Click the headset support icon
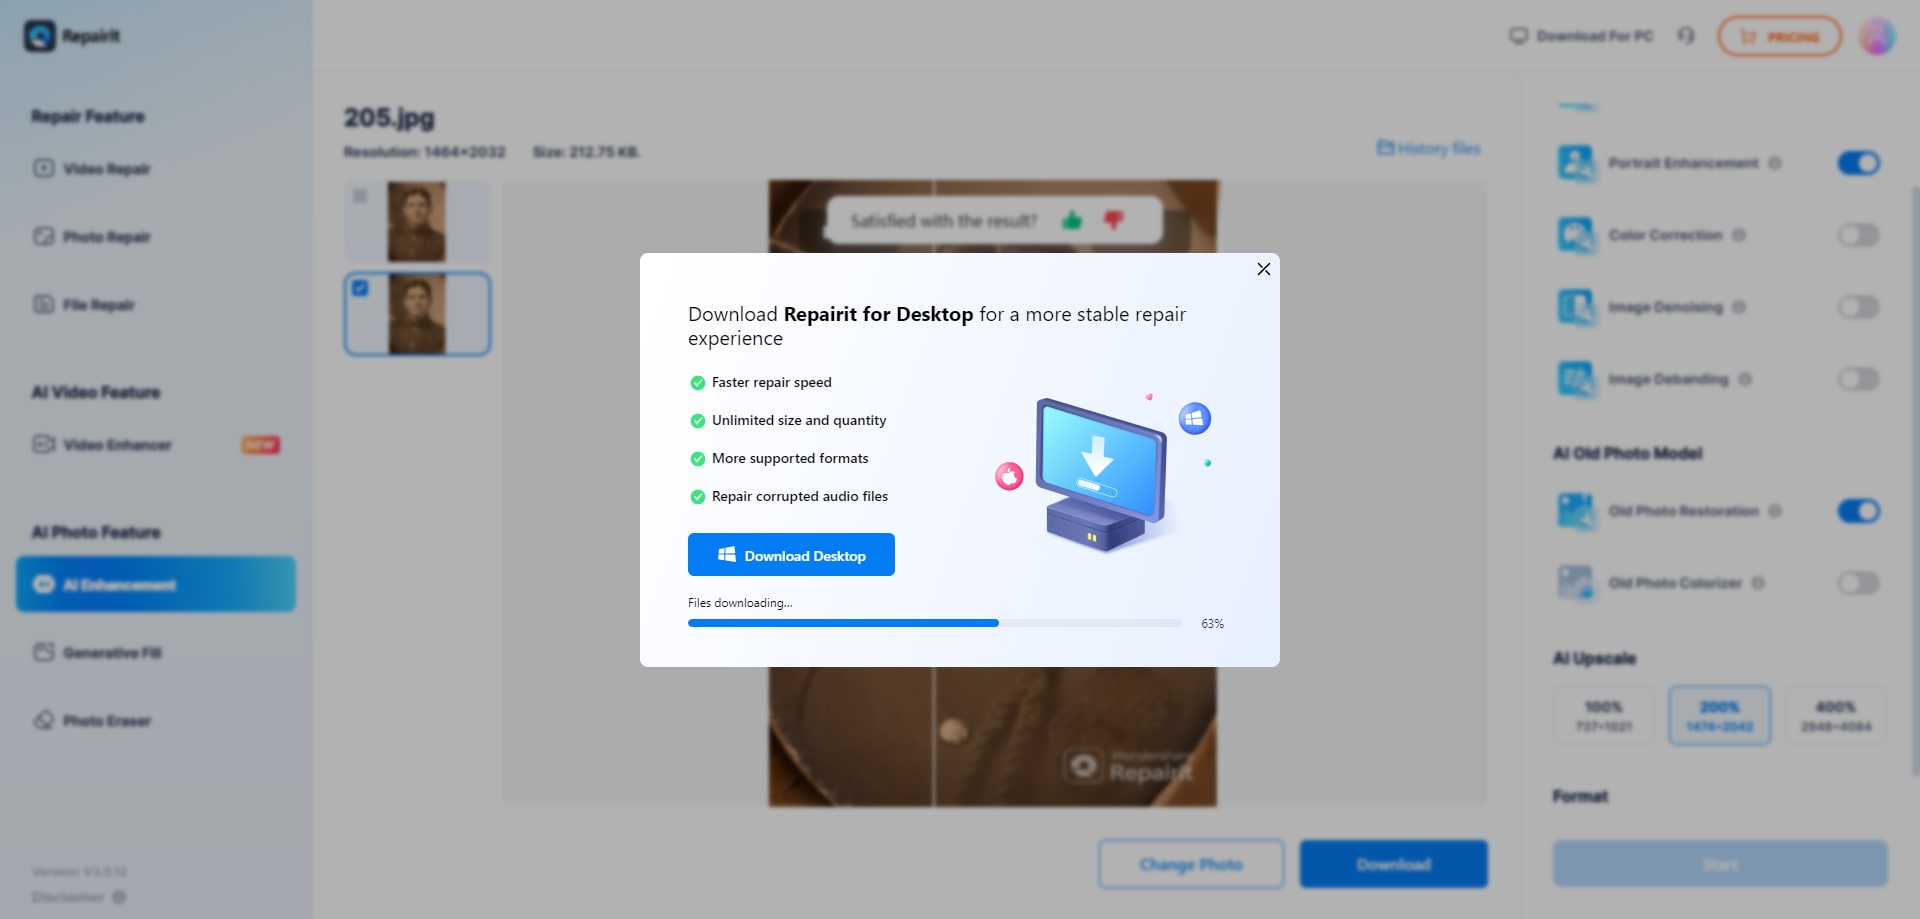 (1686, 36)
